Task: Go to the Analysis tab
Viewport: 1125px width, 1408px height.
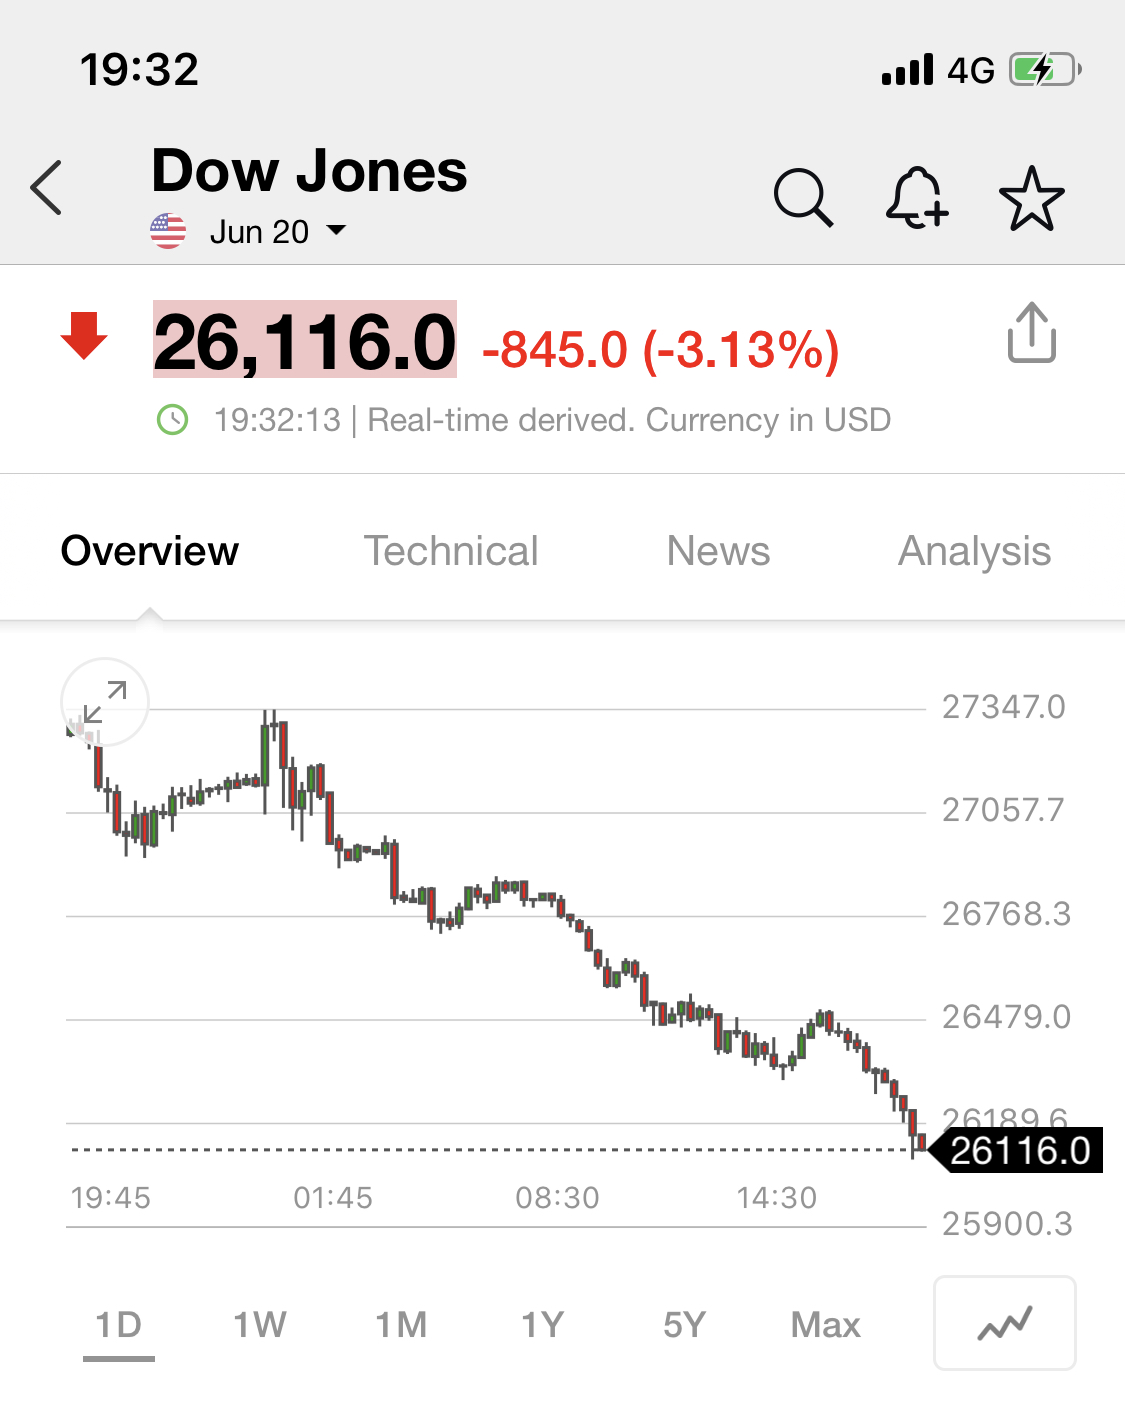Action: pyautogui.click(x=974, y=551)
